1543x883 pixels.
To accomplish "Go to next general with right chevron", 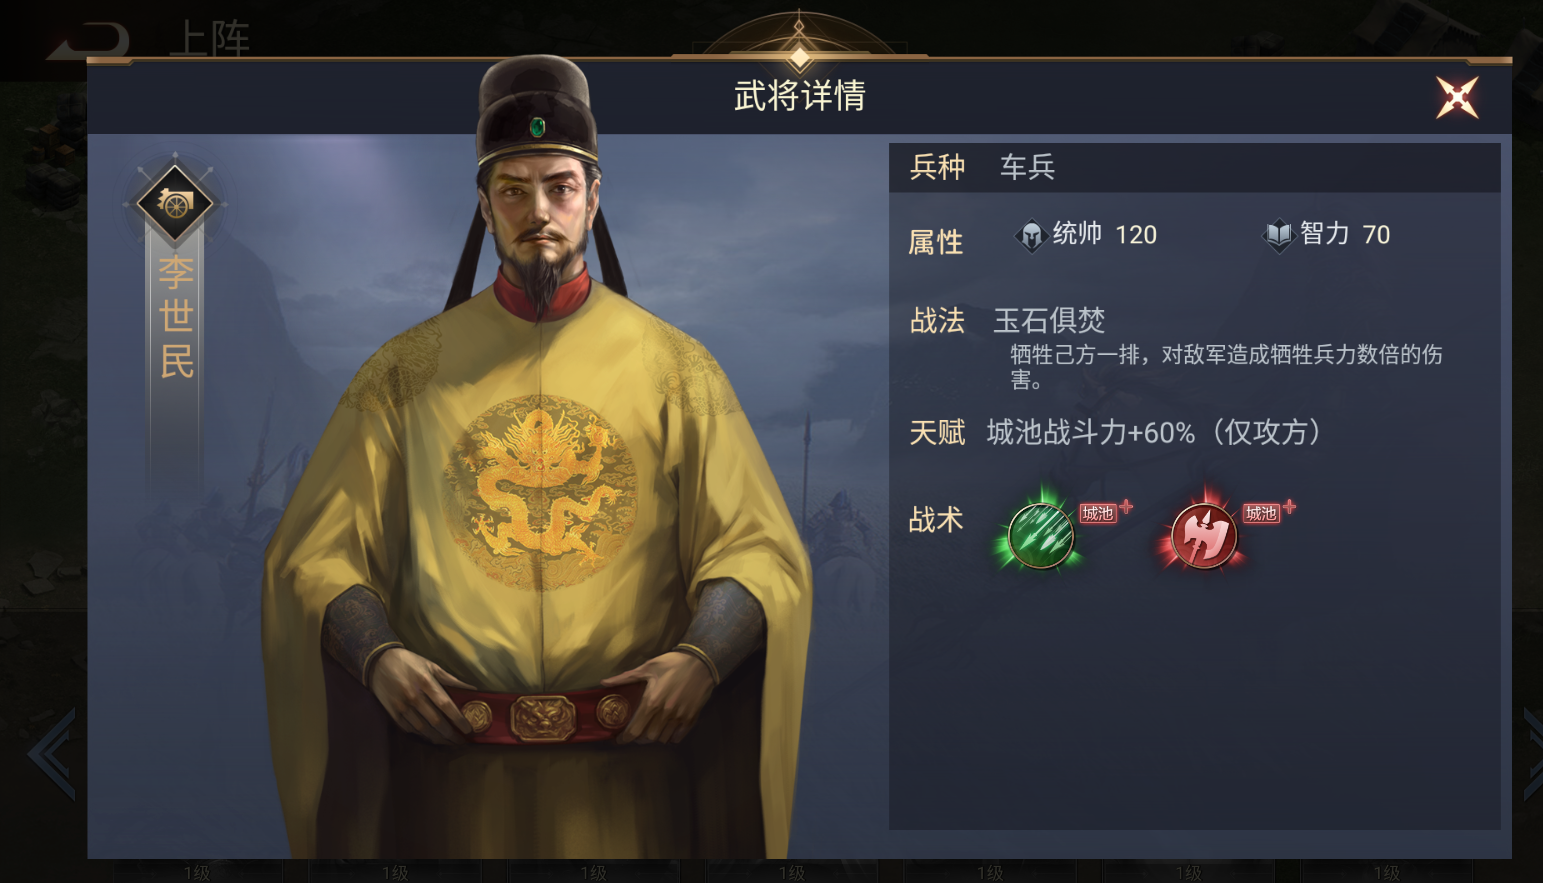I will click(x=1532, y=753).
